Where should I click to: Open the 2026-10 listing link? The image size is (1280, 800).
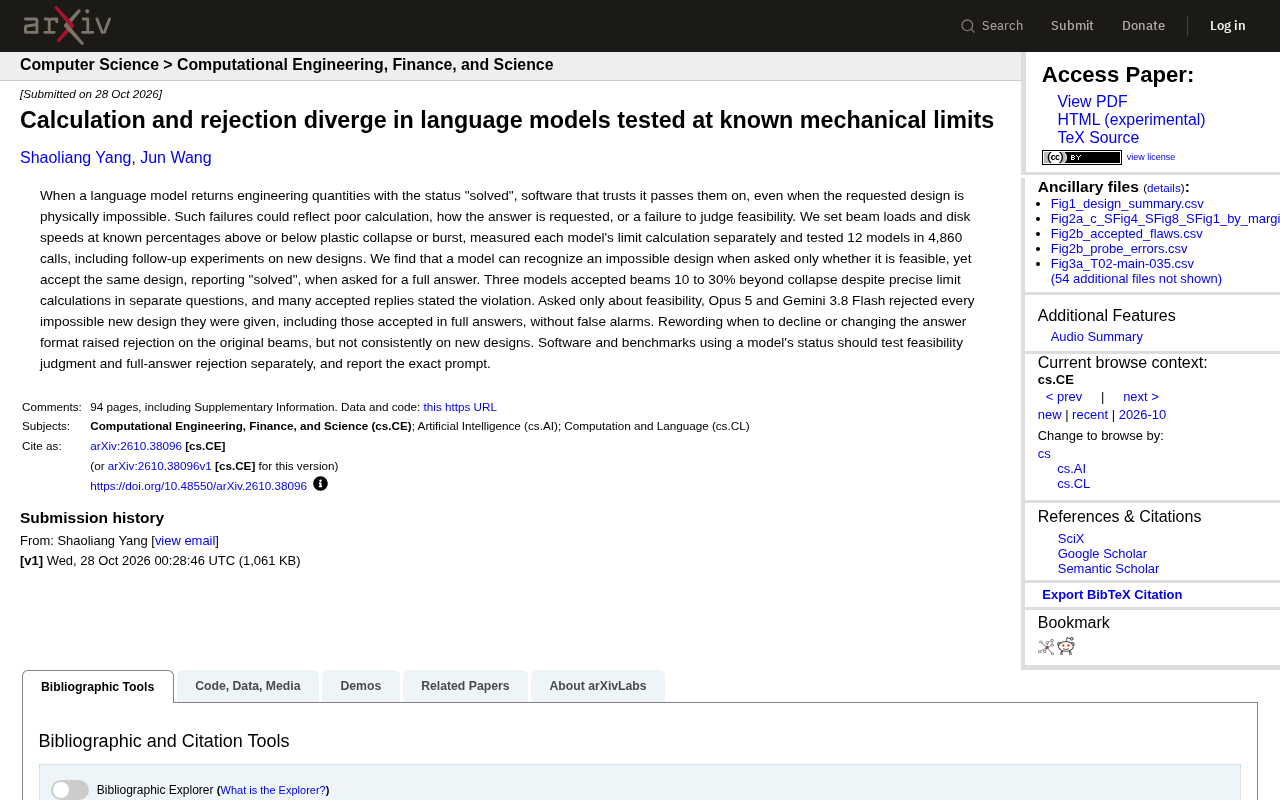(1142, 415)
